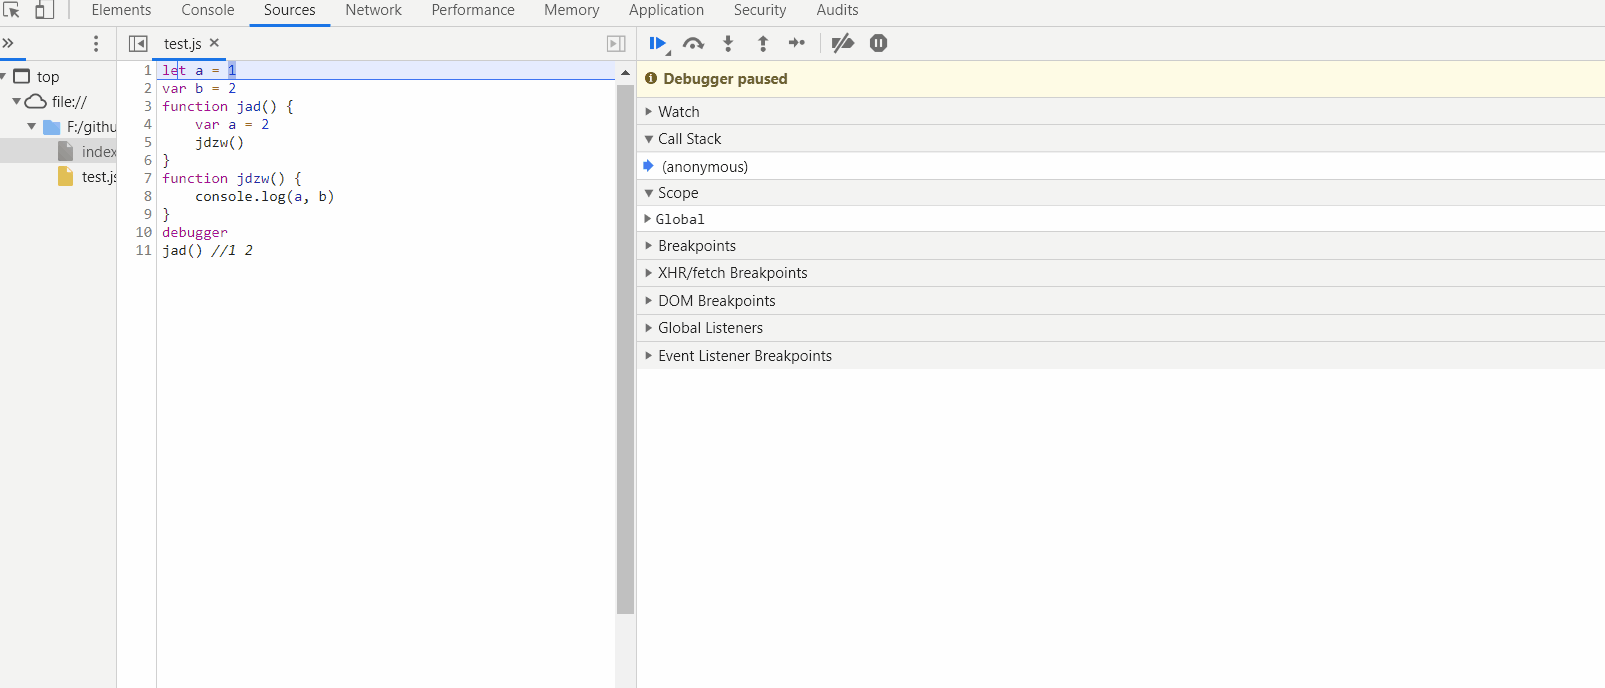Image resolution: width=1605 pixels, height=688 pixels.
Task: Select the (anonymous) call stack frame
Action: click(x=1120, y=166)
